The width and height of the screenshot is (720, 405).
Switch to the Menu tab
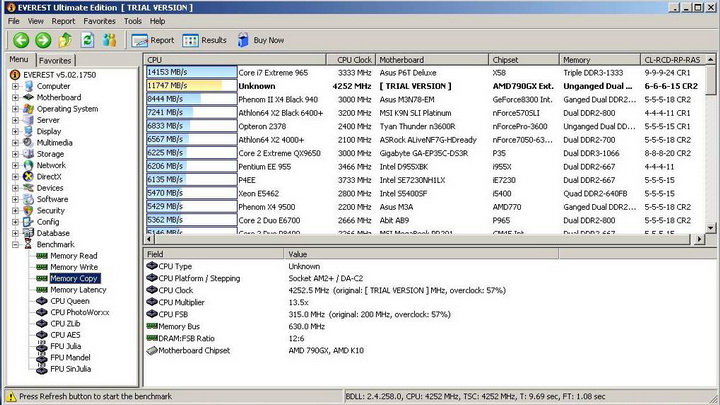[19, 60]
